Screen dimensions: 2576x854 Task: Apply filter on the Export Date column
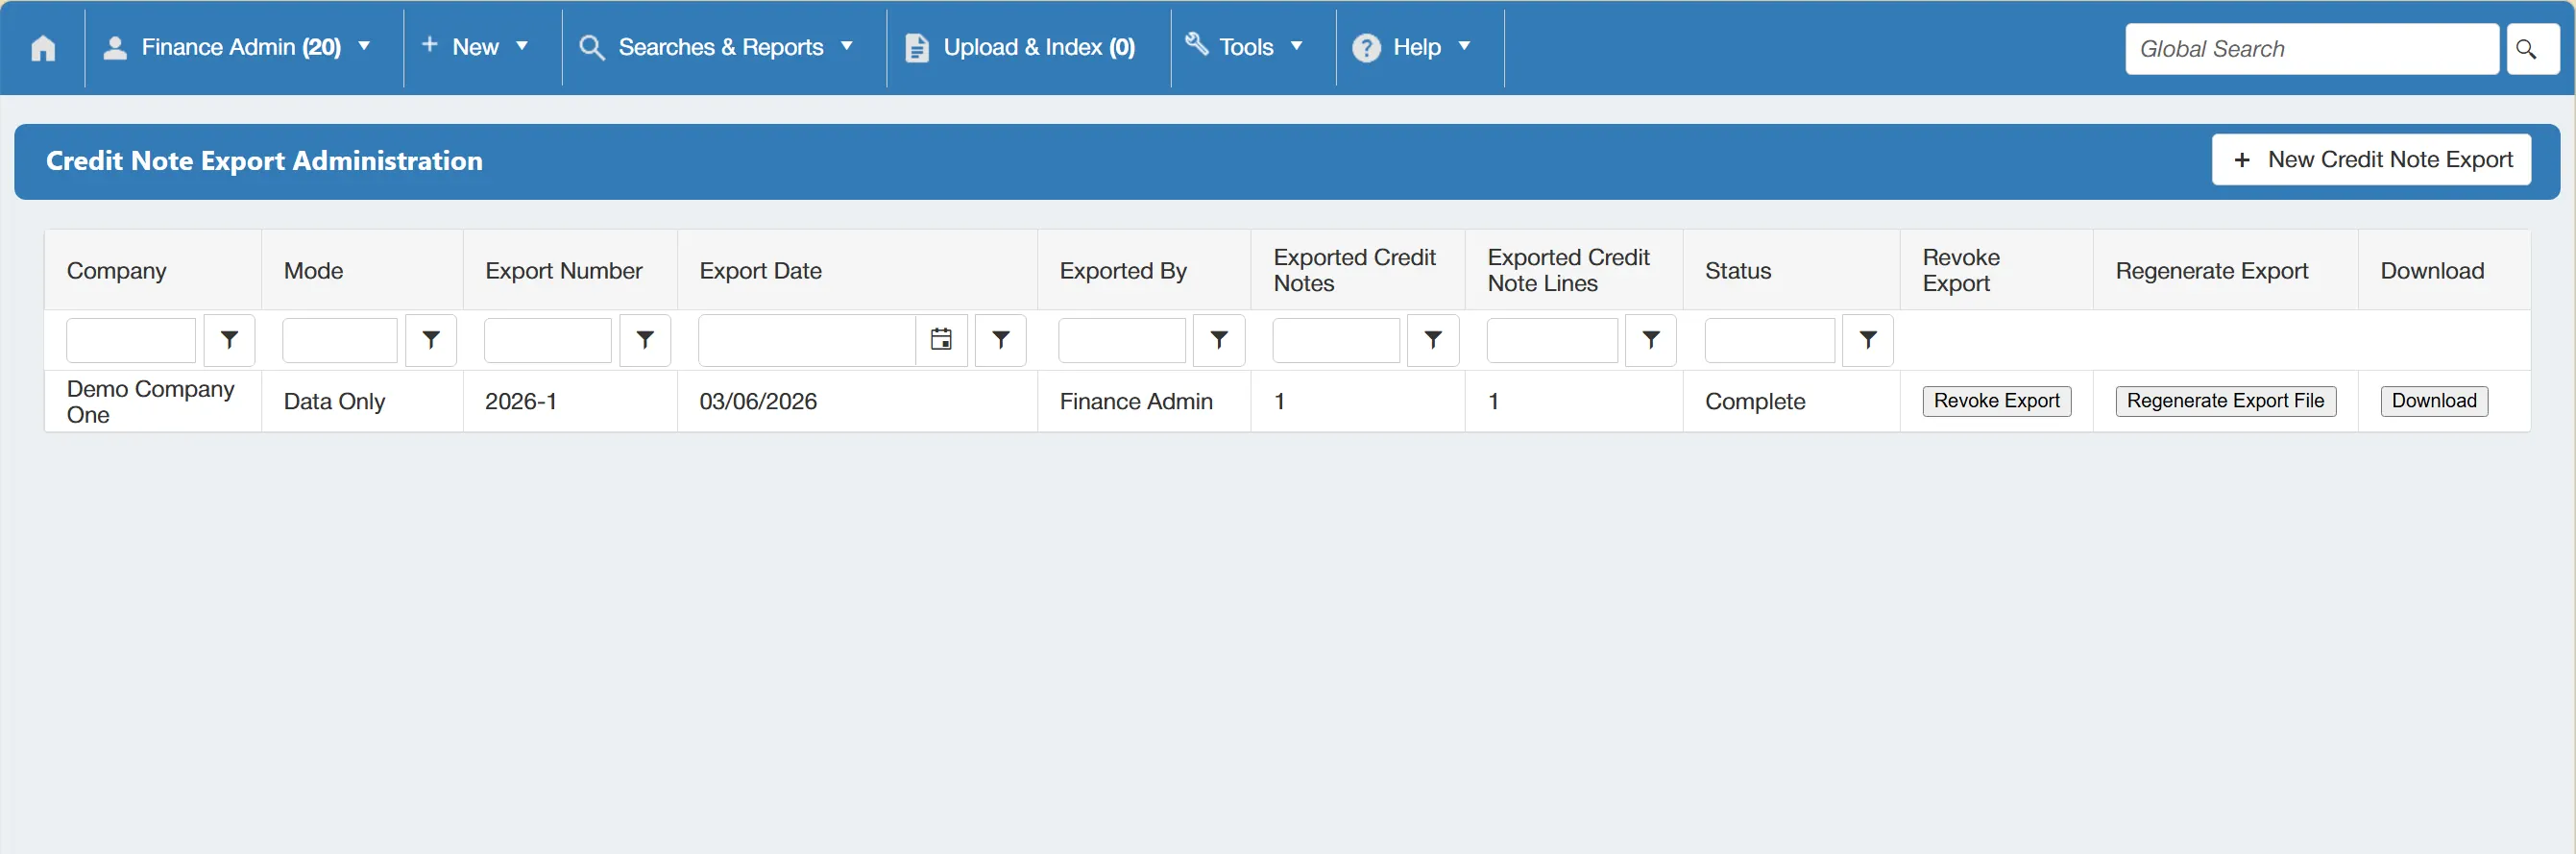coord(1001,340)
